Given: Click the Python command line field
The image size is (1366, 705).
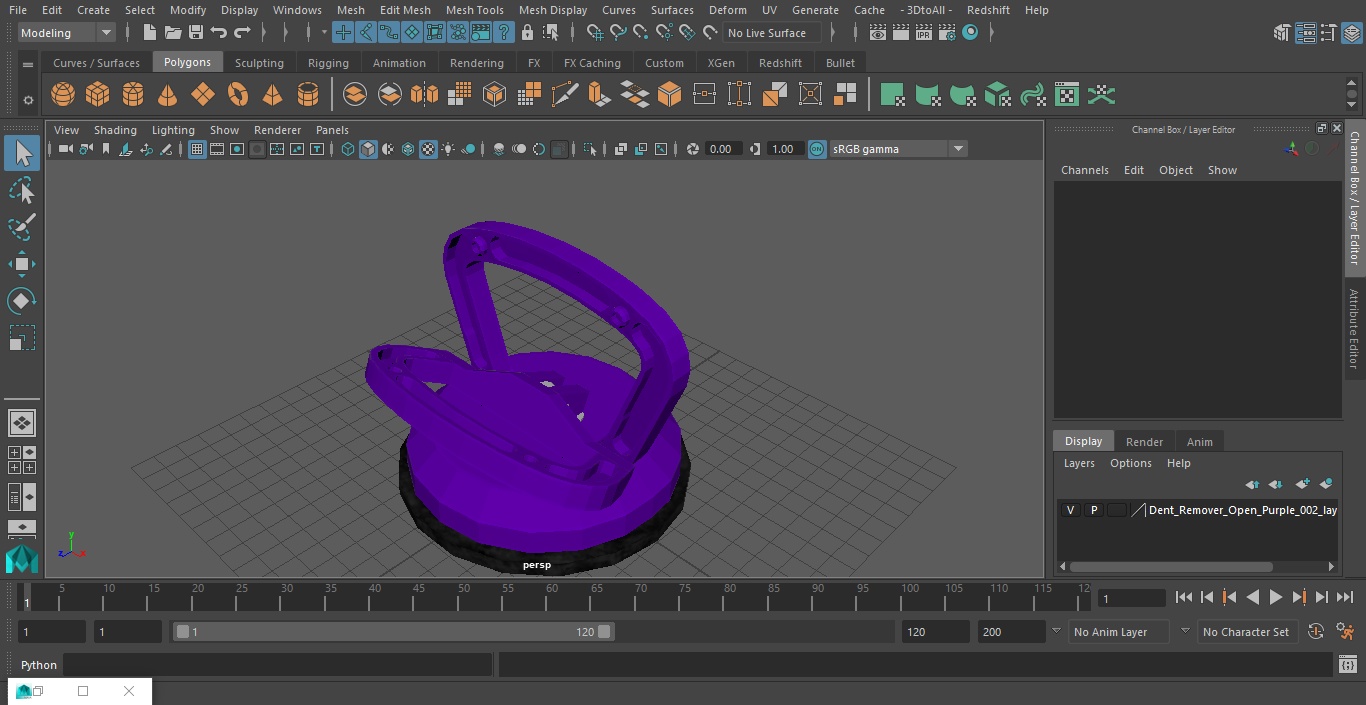Looking at the screenshot, I should pos(278,665).
